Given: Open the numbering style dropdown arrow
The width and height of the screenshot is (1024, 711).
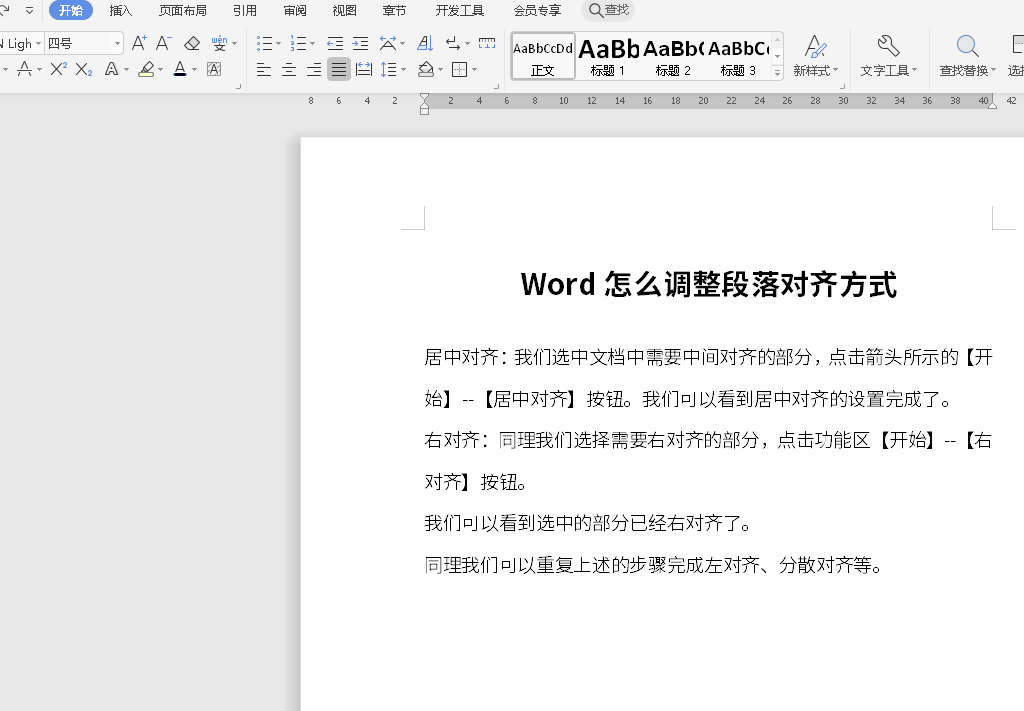Looking at the screenshot, I should 313,44.
